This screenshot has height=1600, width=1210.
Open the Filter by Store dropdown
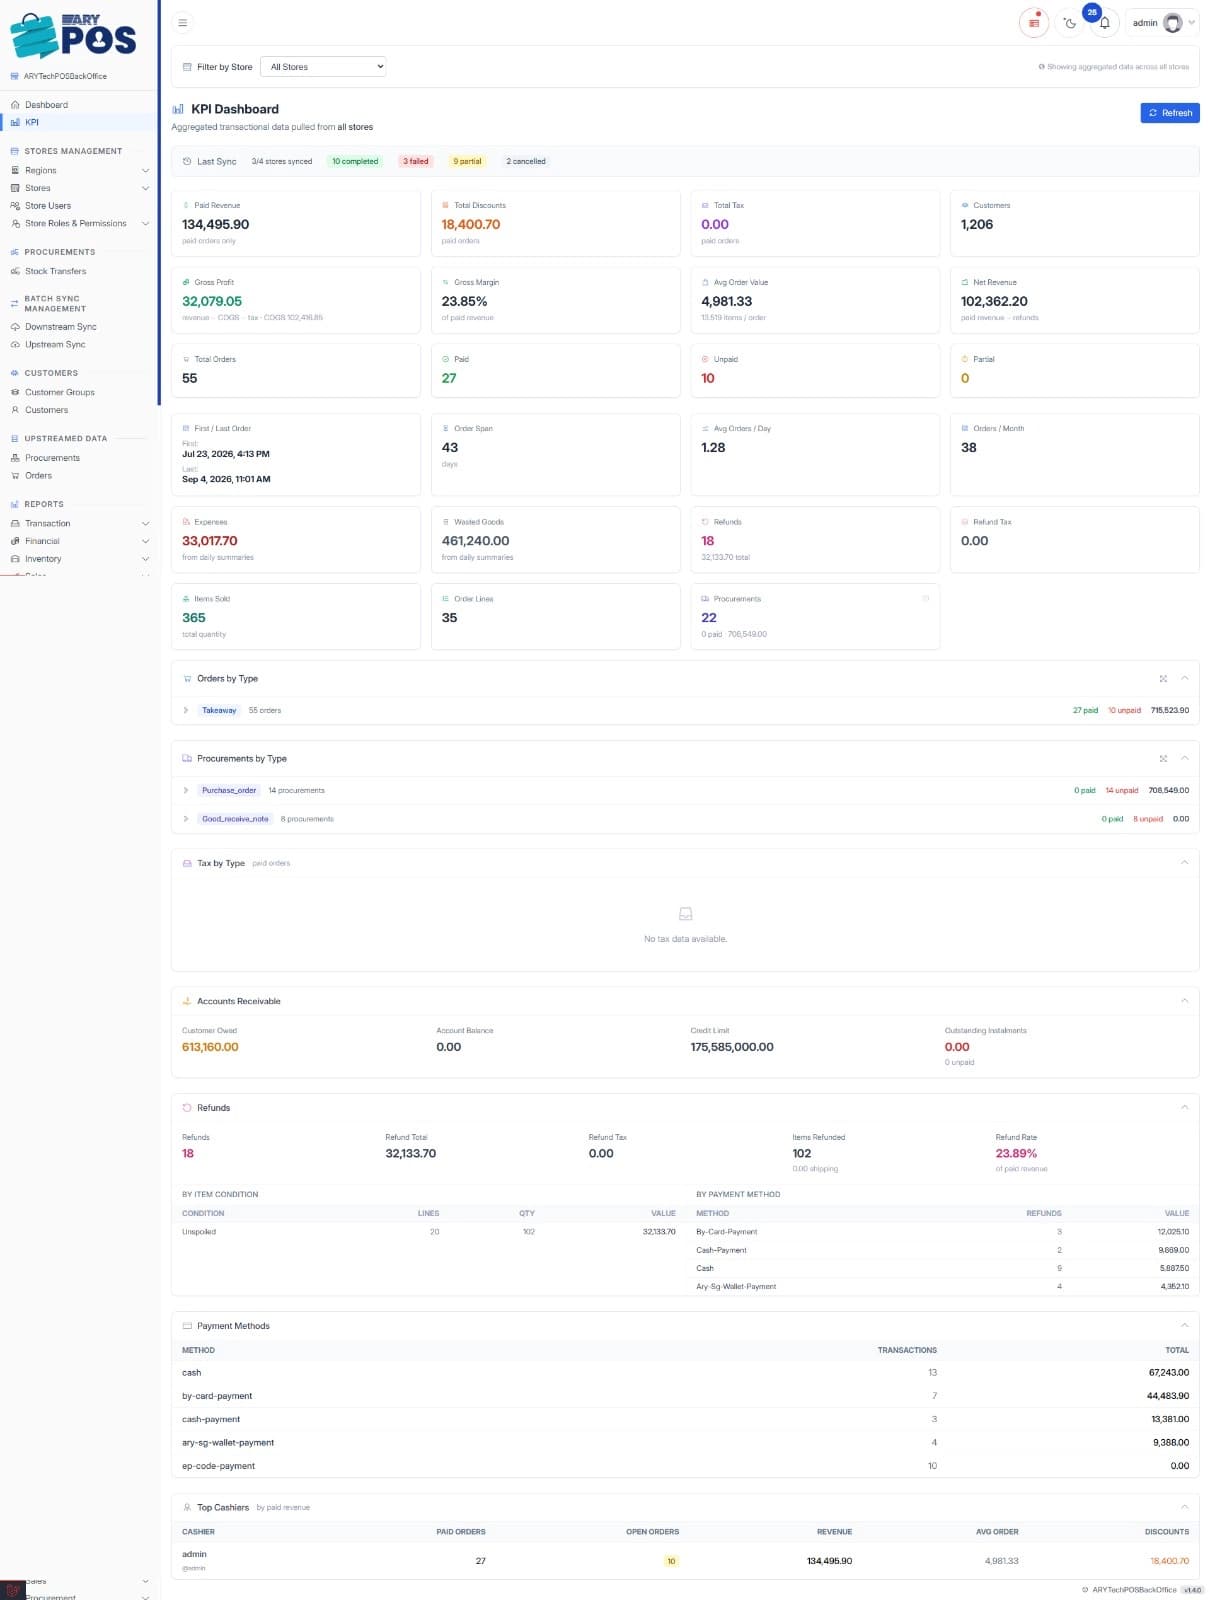click(x=323, y=67)
